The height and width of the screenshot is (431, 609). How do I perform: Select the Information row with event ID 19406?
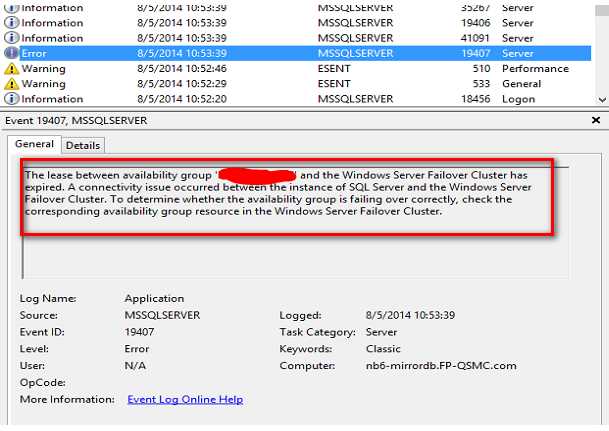tap(298, 23)
